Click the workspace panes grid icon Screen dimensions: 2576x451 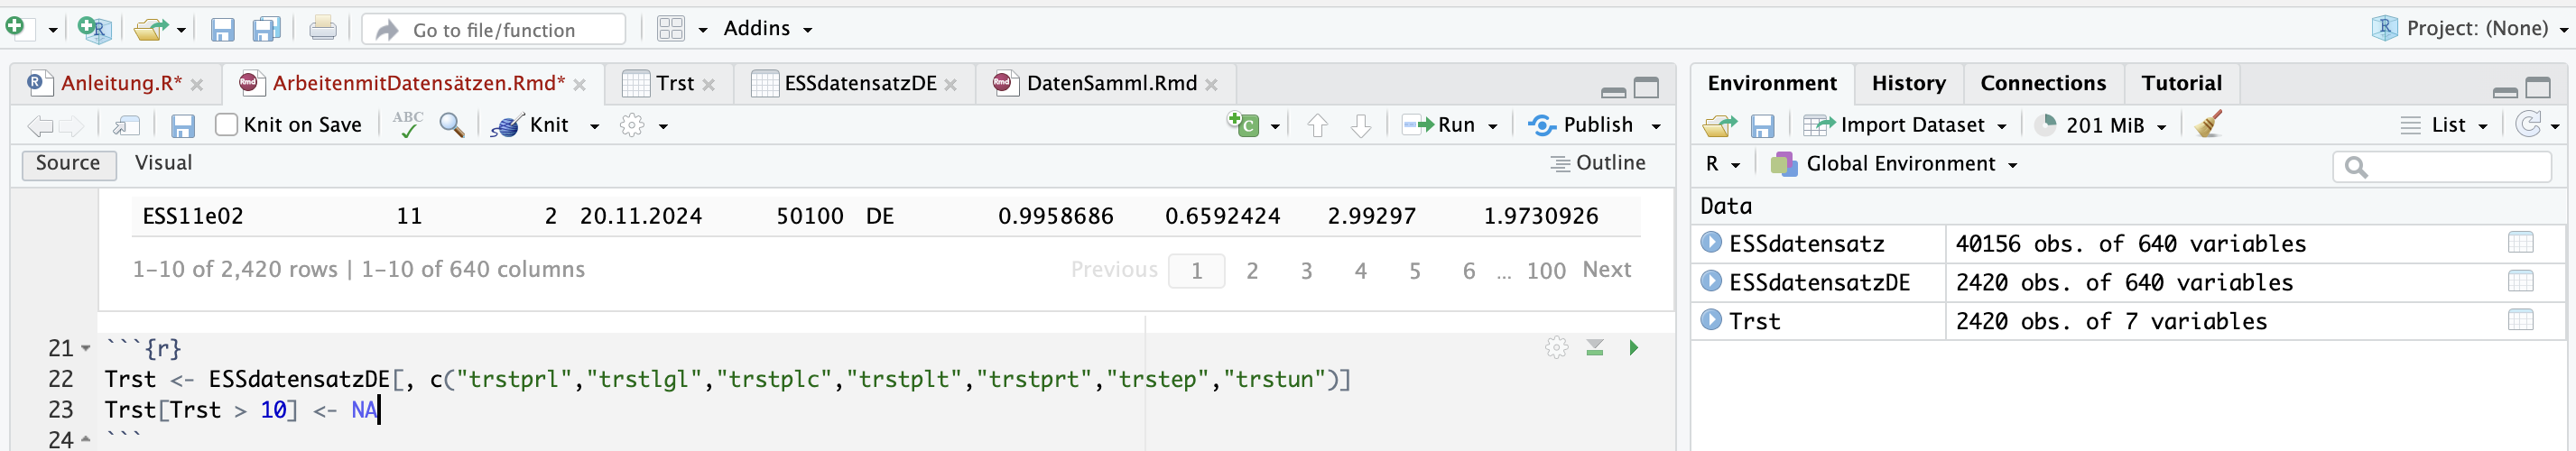[x=671, y=29]
